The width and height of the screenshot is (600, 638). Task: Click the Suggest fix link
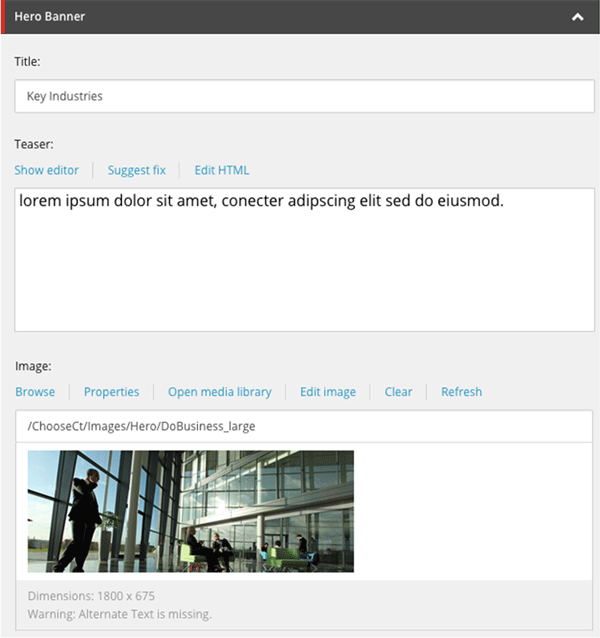136,170
